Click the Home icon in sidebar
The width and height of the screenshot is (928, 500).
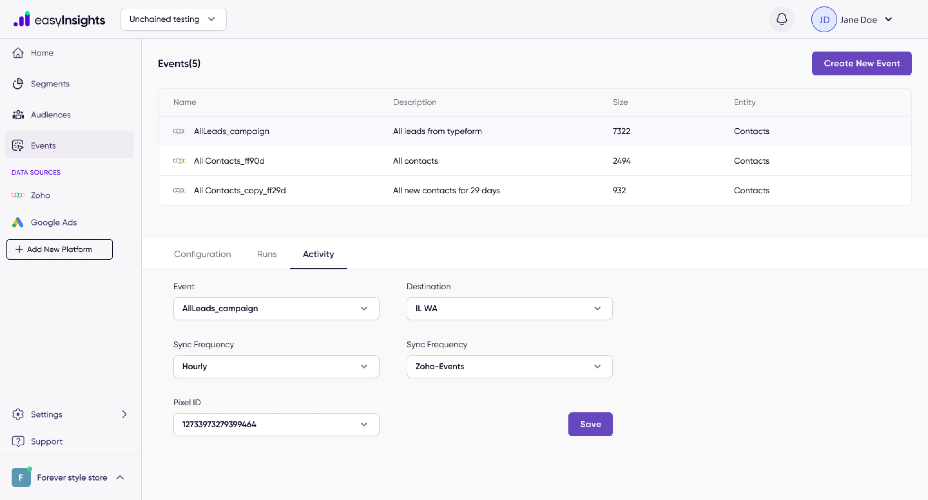18,53
